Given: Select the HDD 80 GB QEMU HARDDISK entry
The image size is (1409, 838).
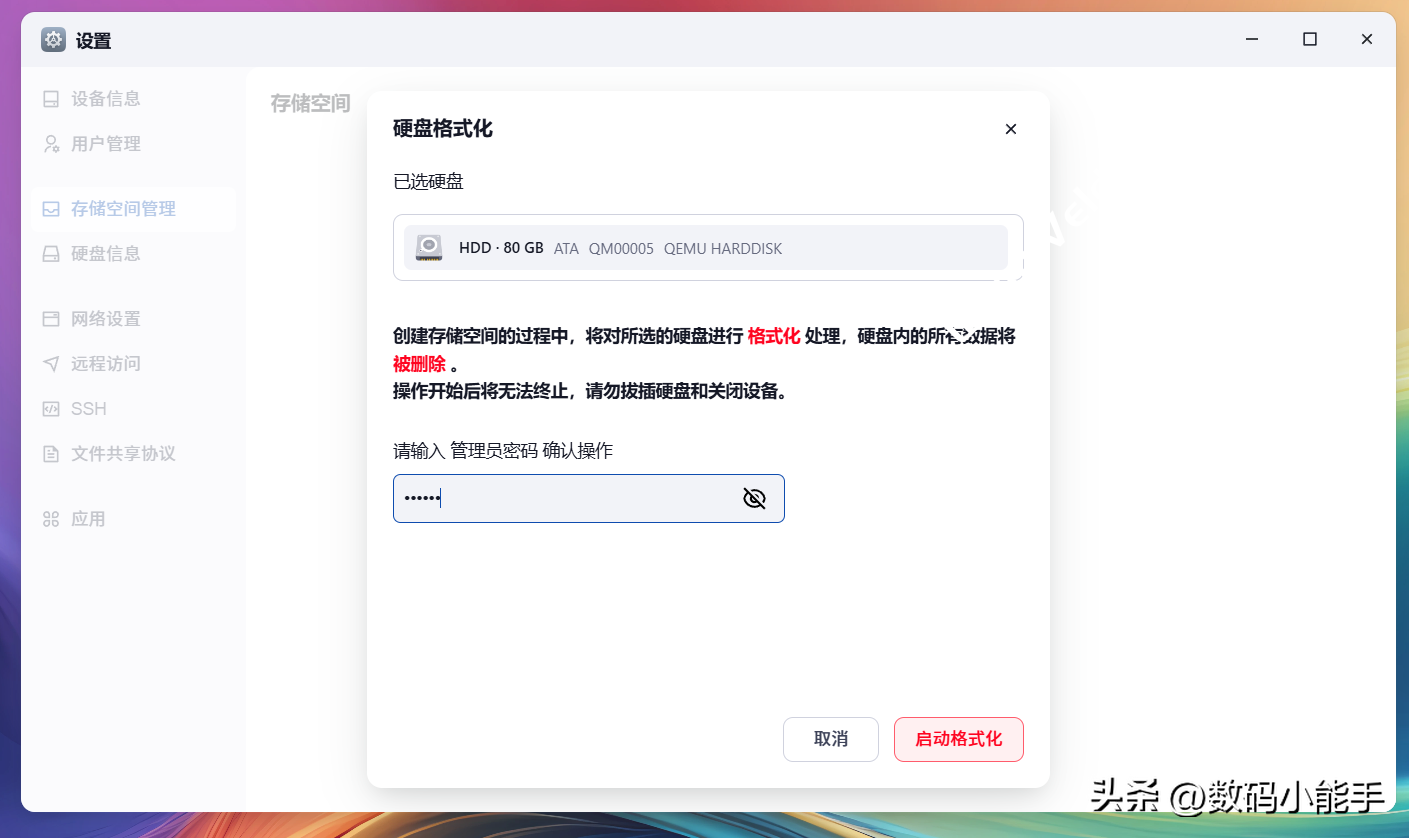Looking at the screenshot, I should (x=706, y=248).
